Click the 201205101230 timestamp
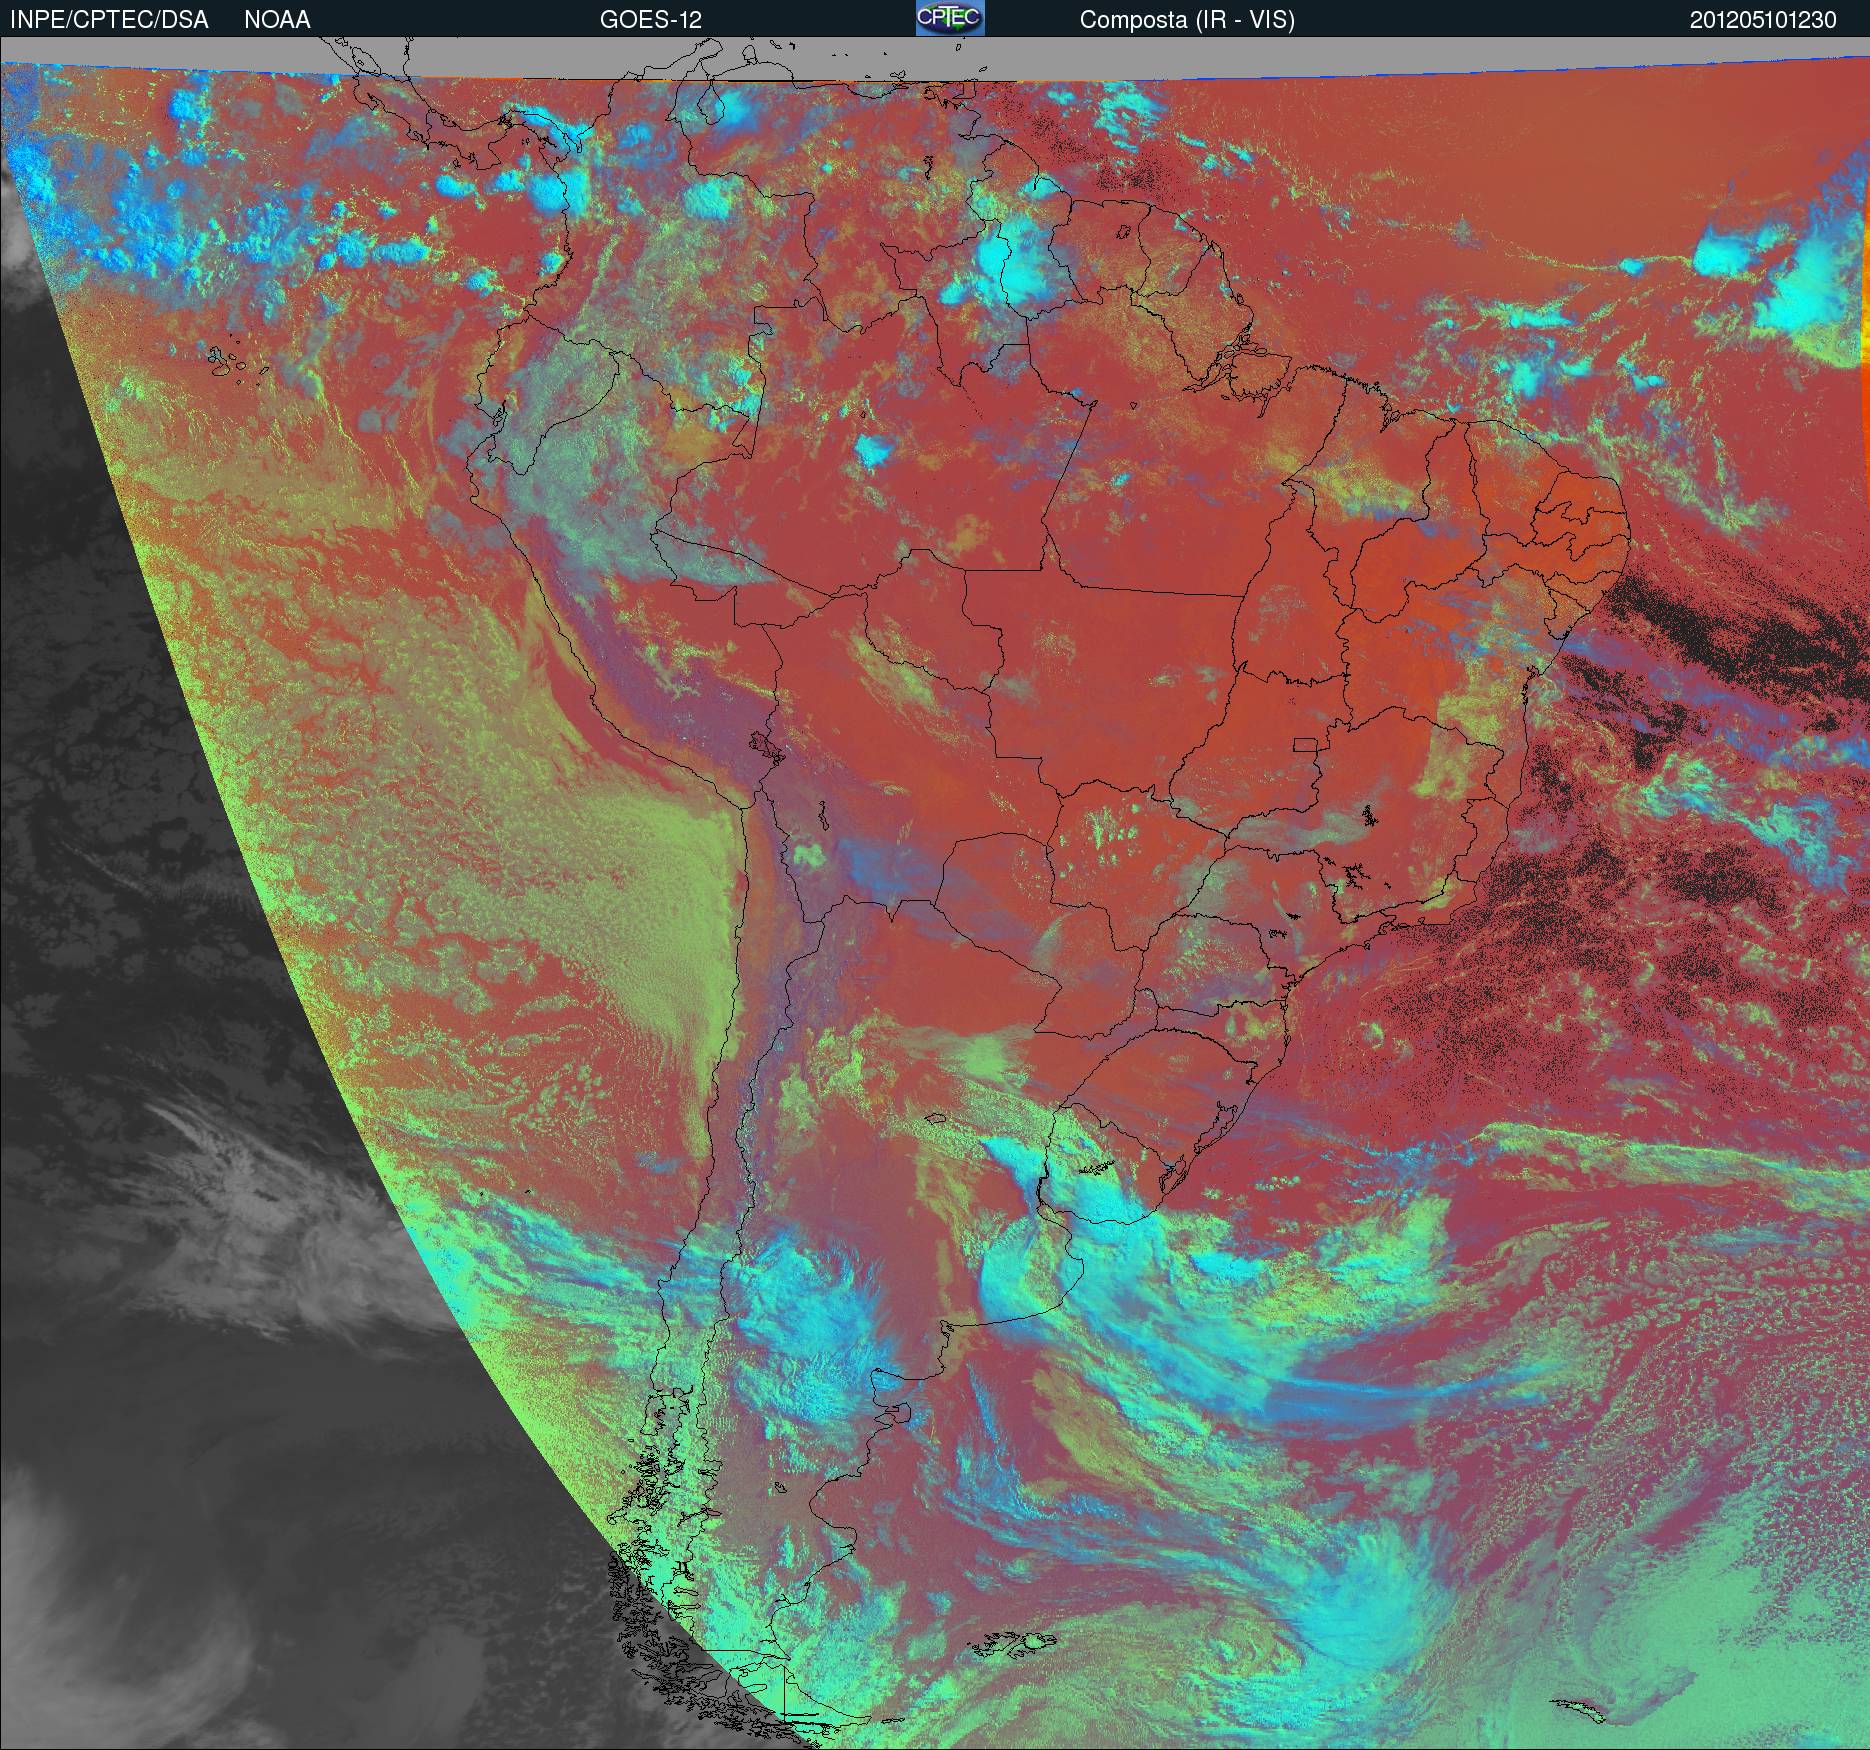Screen dimensions: 1870x1750 pyautogui.click(x=1763, y=20)
